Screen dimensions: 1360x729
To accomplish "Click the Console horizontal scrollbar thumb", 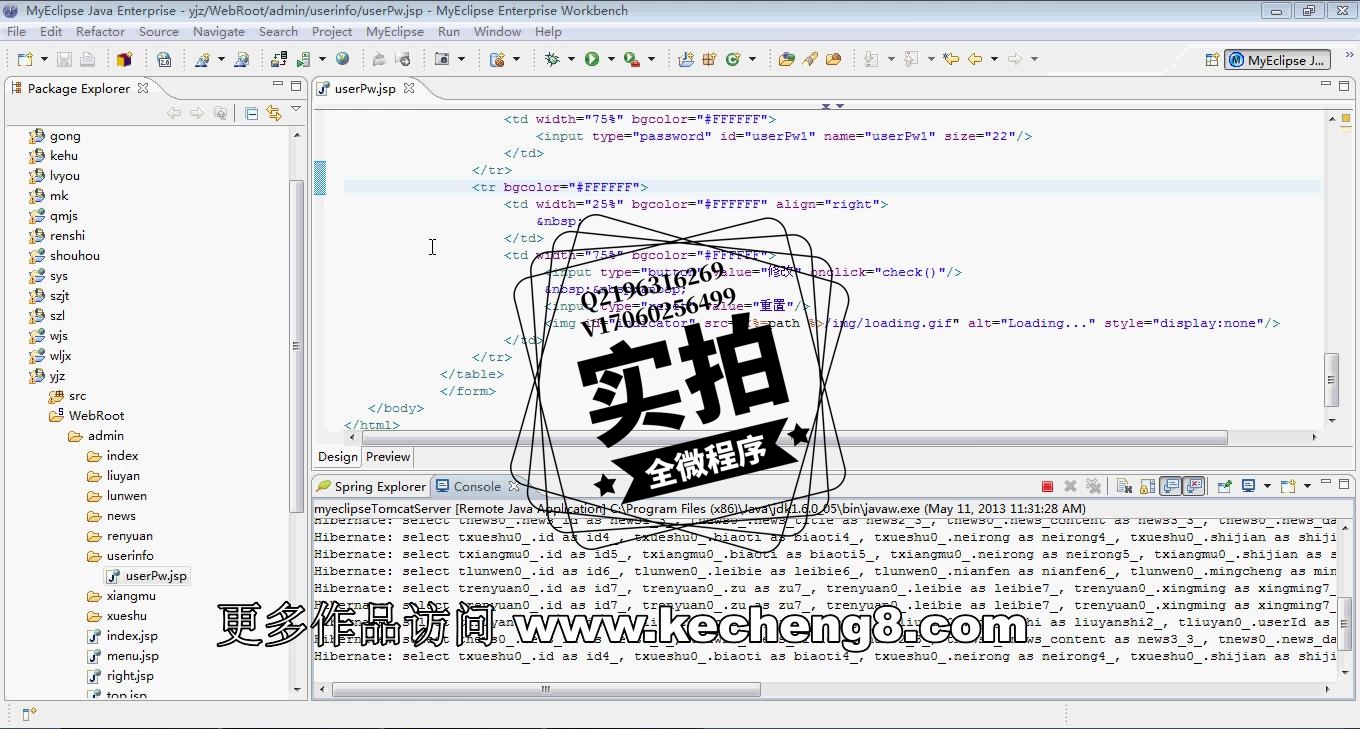I will coord(545,689).
